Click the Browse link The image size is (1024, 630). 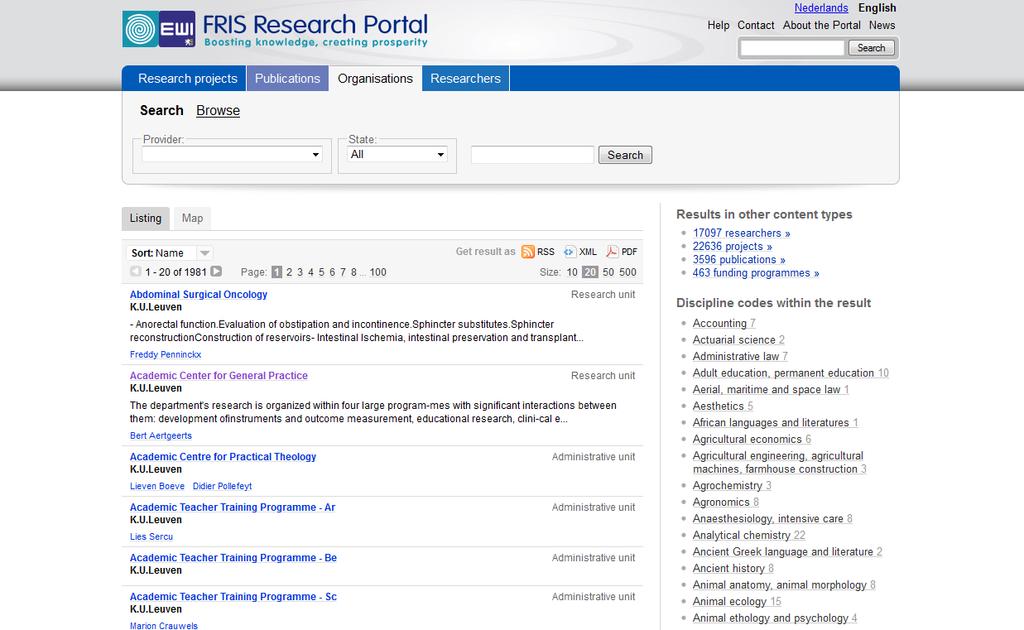click(x=218, y=110)
